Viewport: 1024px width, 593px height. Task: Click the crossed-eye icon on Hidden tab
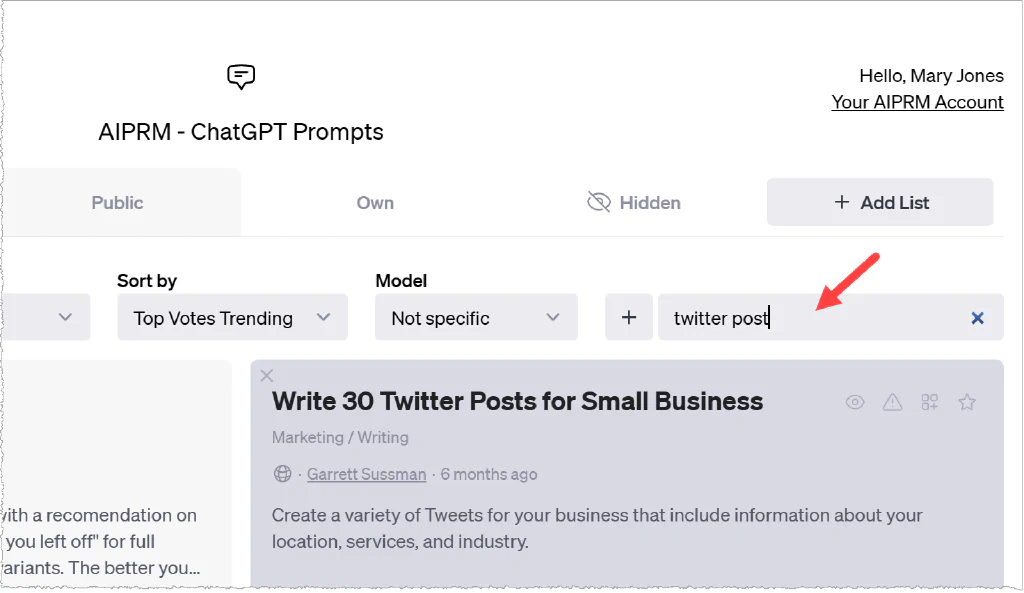[599, 203]
